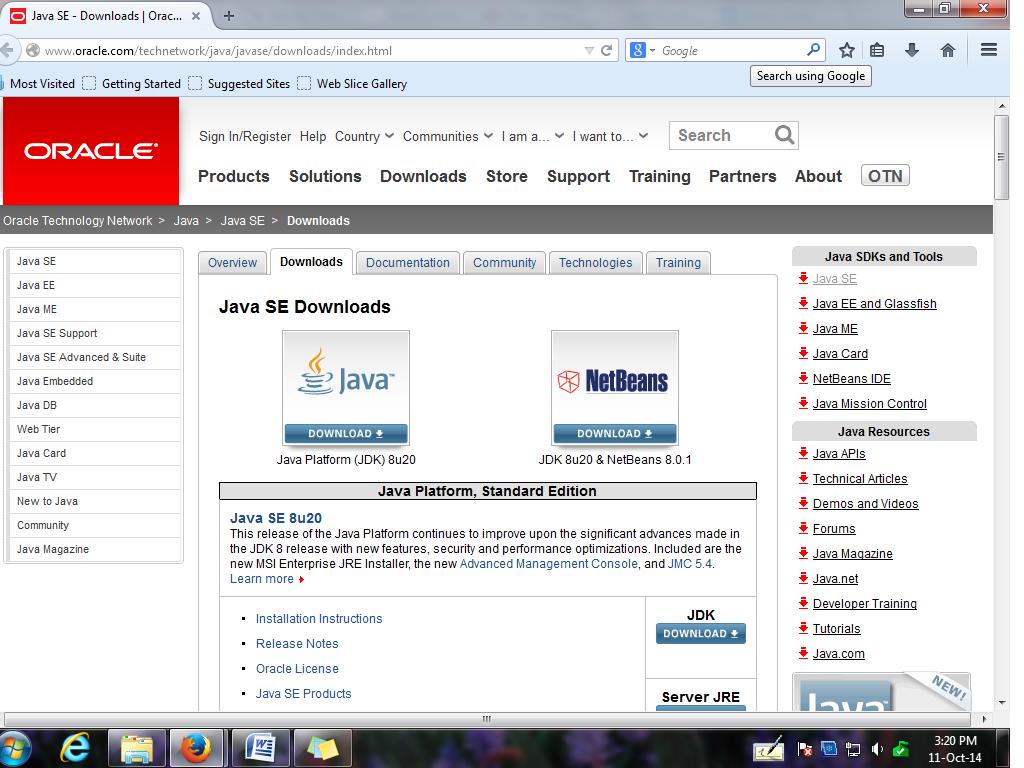Image resolution: width=1024 pixels, height=768 pixels.
Task: Open the Support menu
Action: click(579, 176)
